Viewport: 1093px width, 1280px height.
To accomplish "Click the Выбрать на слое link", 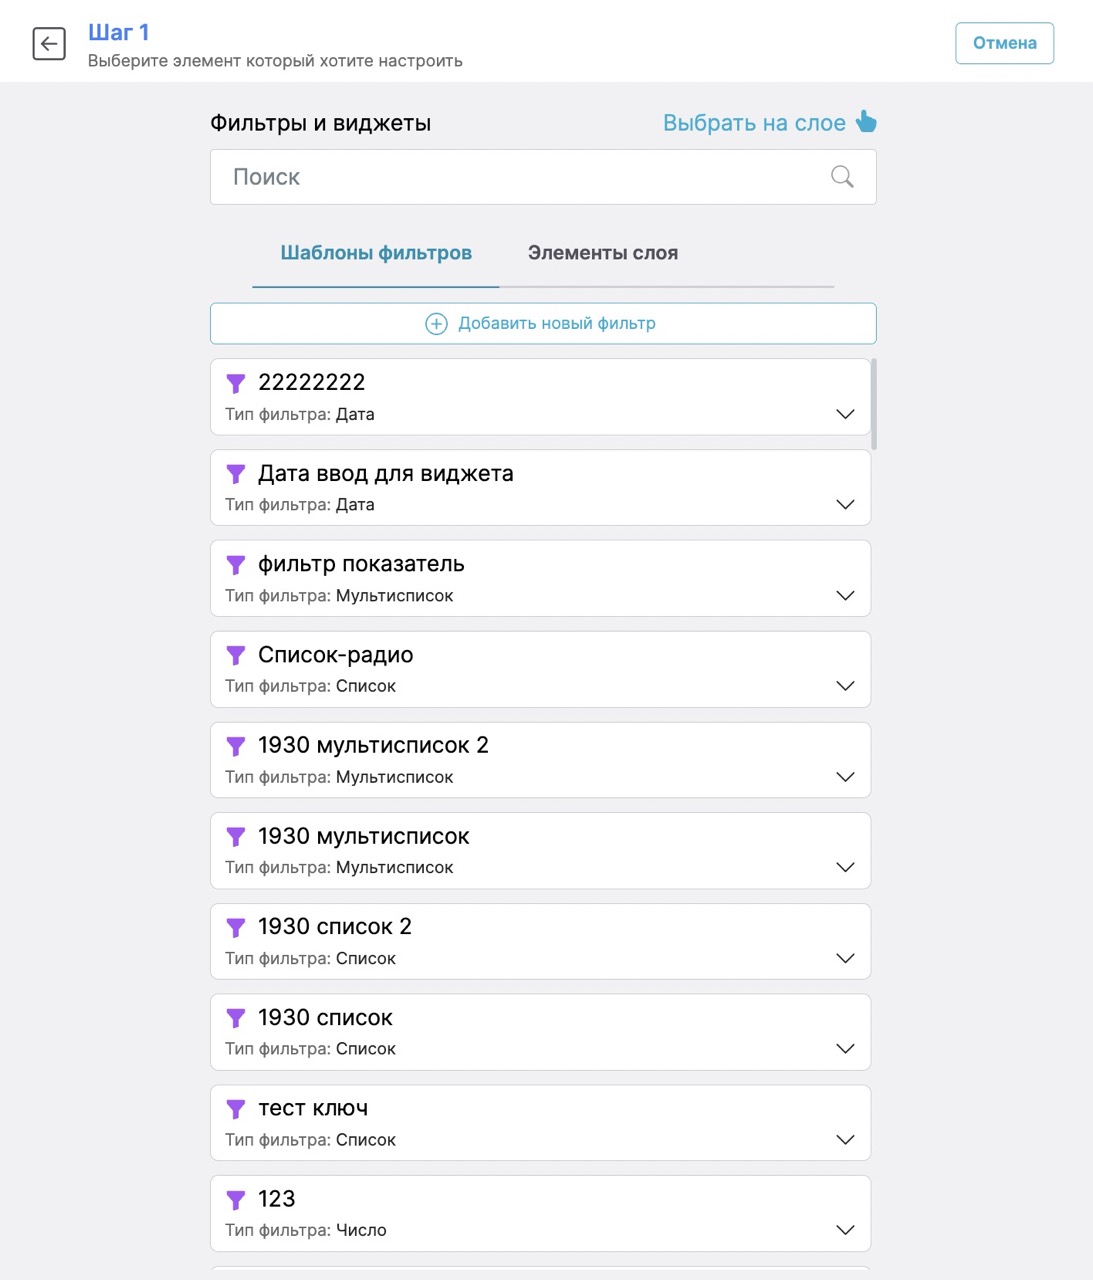I will tap(754, 123).
